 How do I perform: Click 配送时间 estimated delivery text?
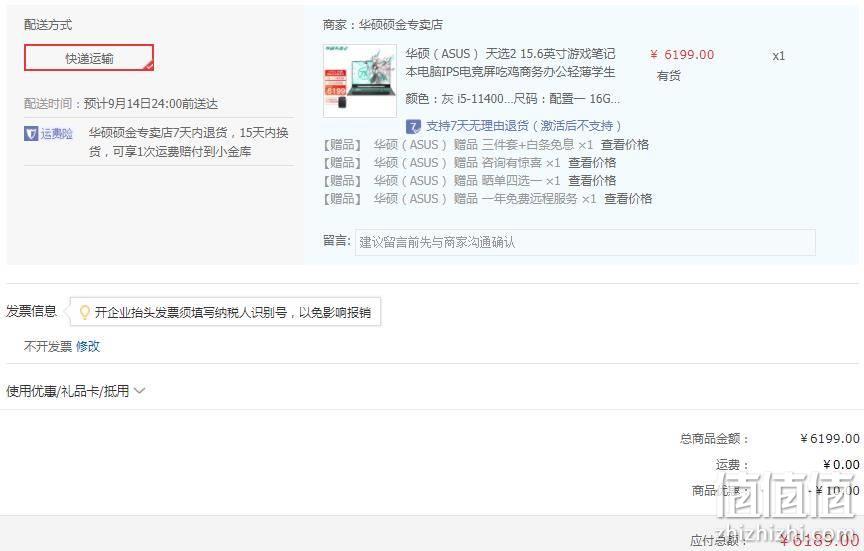121,104
